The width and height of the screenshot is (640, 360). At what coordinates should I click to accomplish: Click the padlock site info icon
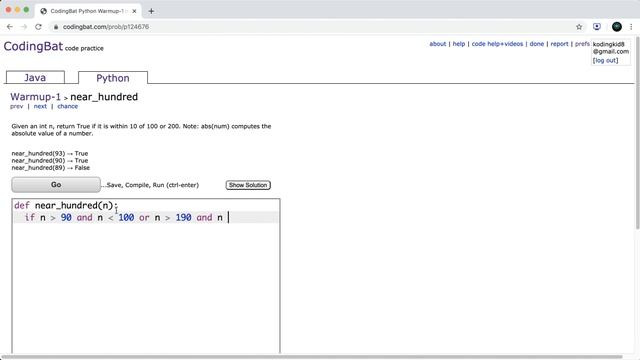[56, 27]
